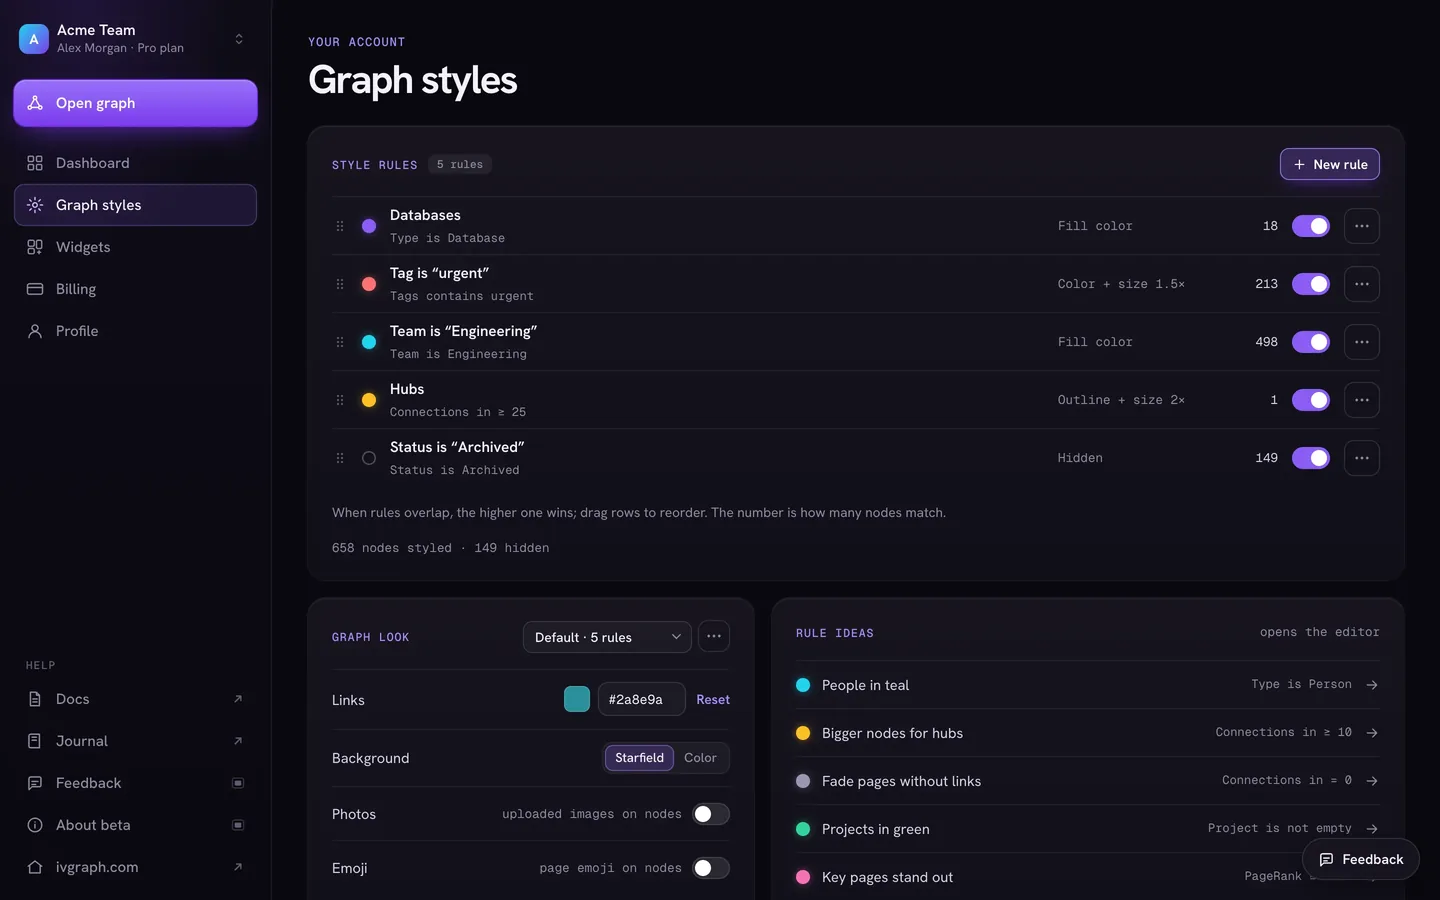Grab the drag handle of Tag is urgent rule
Viewport: 1440px width, 900px height.
click(340, 284)
